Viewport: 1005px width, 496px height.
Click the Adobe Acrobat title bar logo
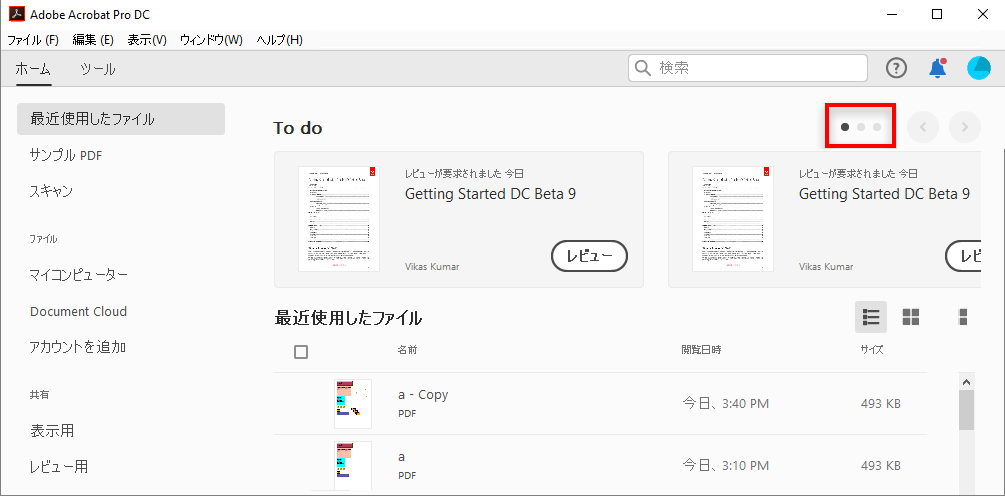tap(16, 14)
